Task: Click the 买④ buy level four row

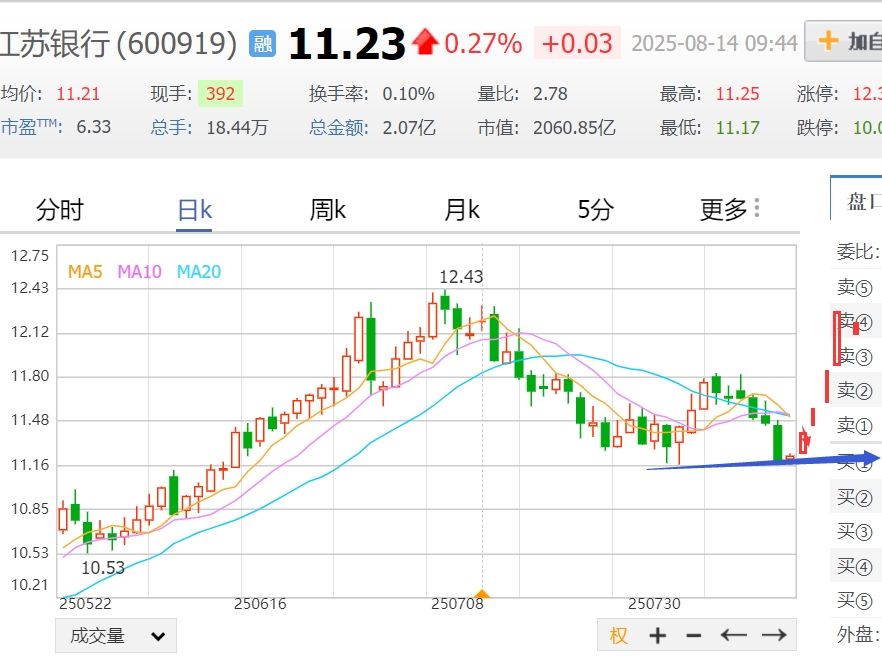Action: [855, 566]
